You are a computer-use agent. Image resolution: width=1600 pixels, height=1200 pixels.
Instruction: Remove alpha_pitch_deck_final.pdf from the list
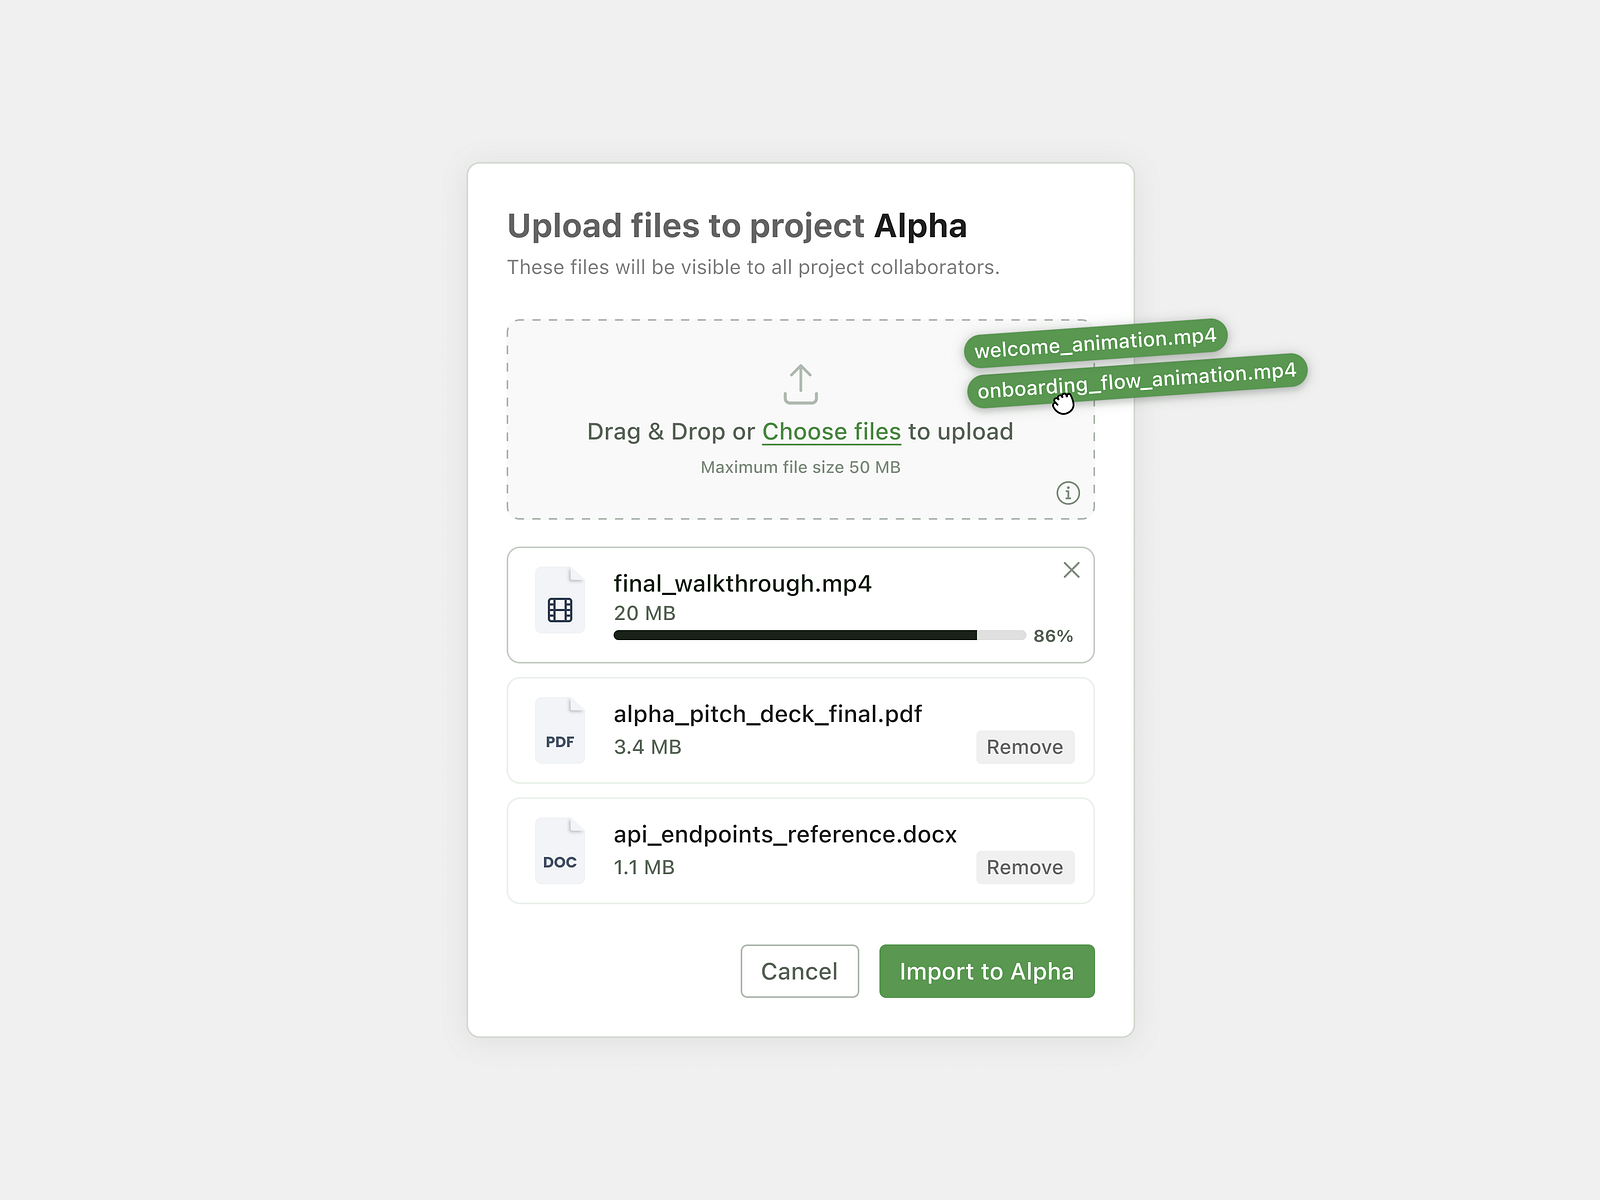point(1025,747)
